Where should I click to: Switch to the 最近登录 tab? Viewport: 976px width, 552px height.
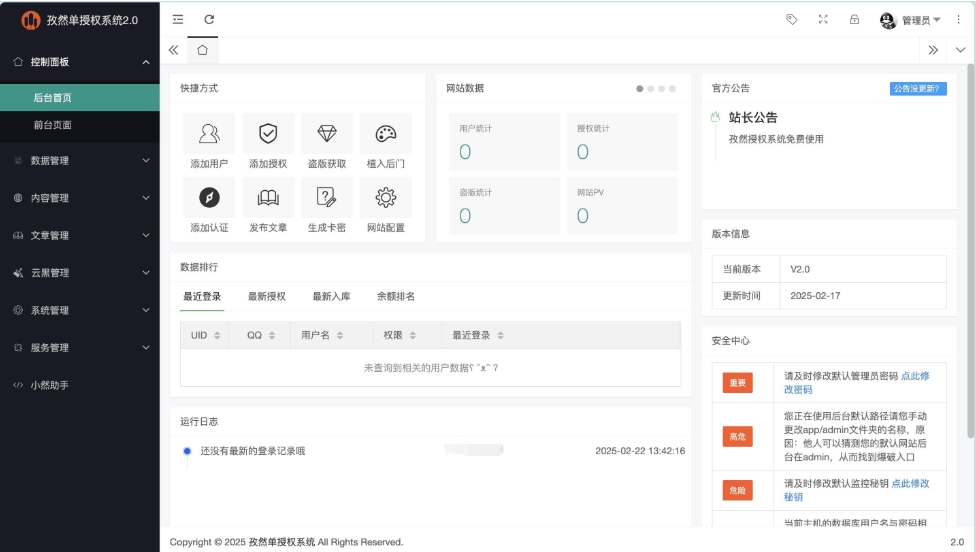[202, 296]
